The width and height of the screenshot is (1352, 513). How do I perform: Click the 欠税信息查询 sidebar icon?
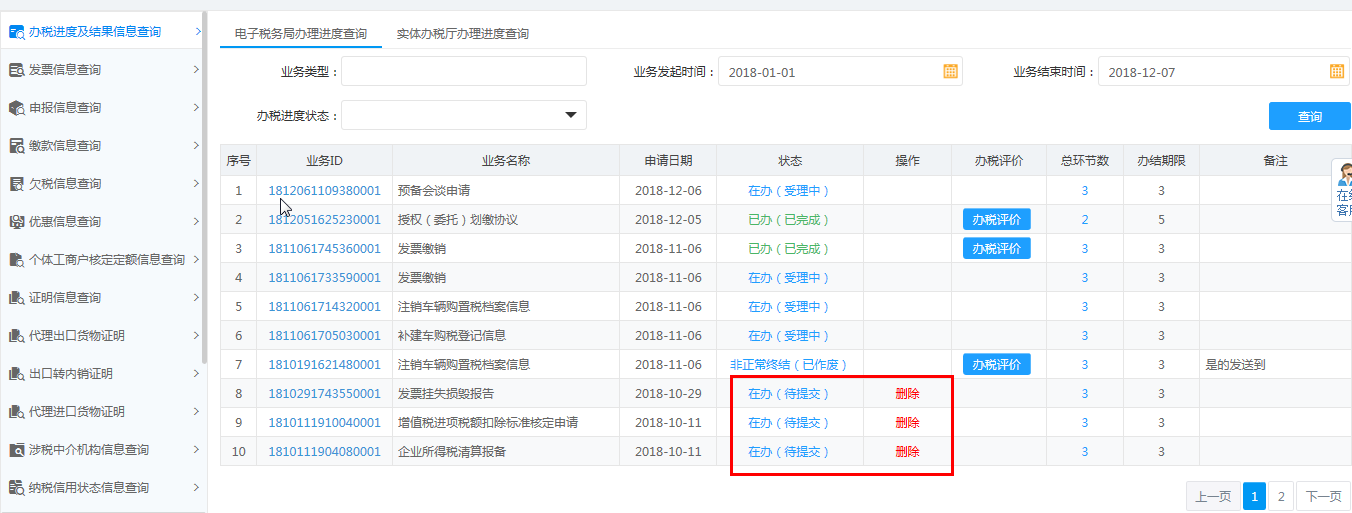click(x=17, y=184)
